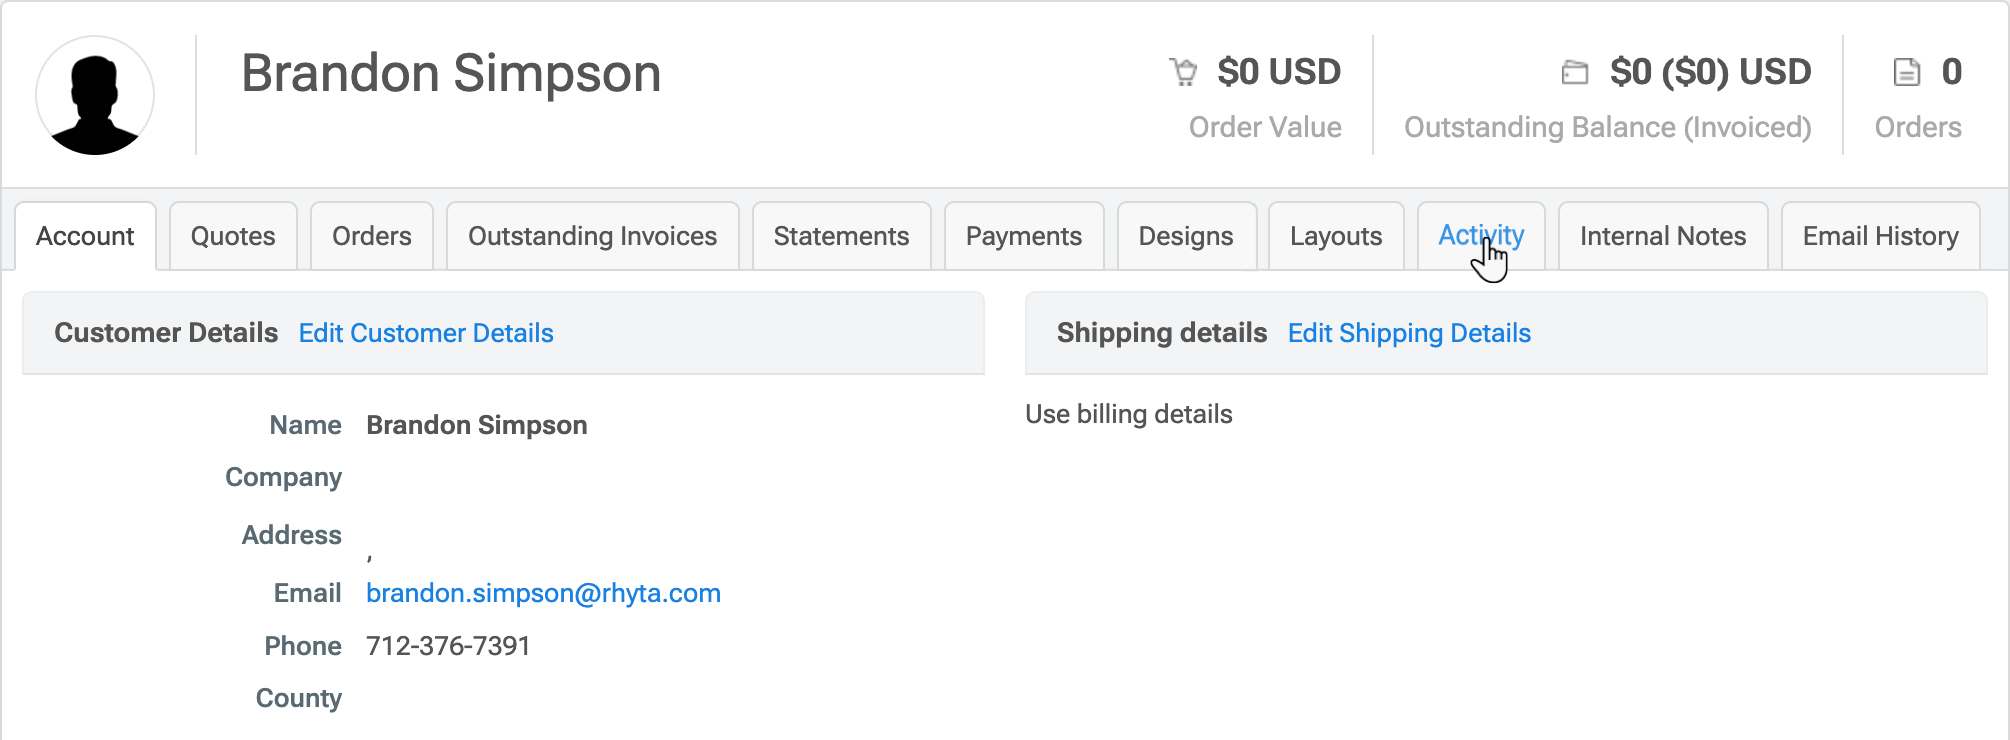Click the phone number 712-376-7391
The image size is (2010, 740).
pos(448,646)
